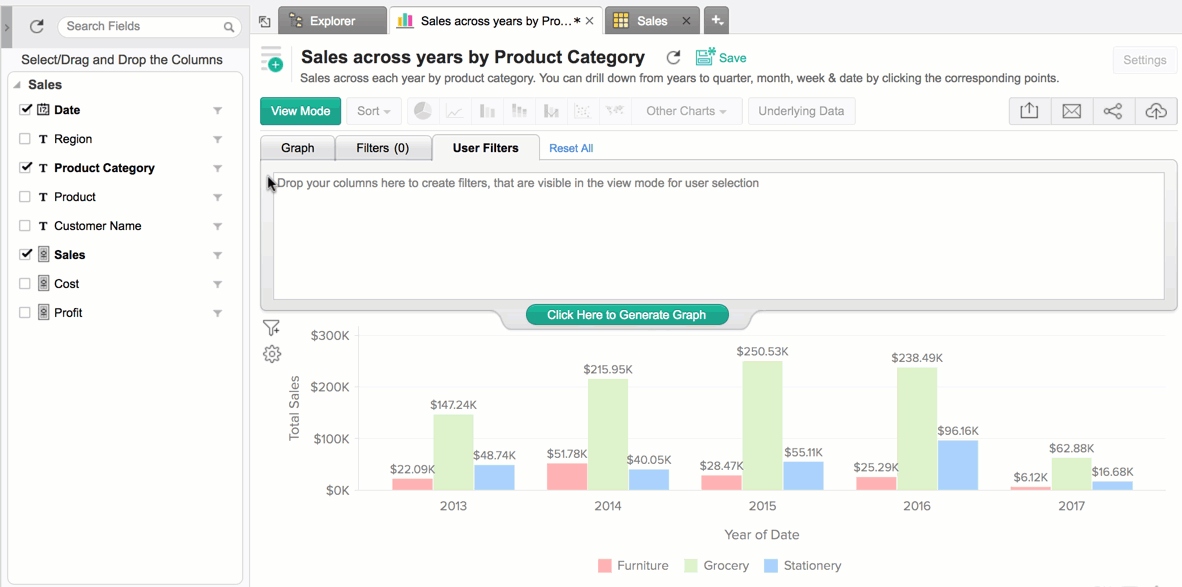Screen dimensions: 1182x587
Task: Click the email envelope icon
Action: (1071, 111)
